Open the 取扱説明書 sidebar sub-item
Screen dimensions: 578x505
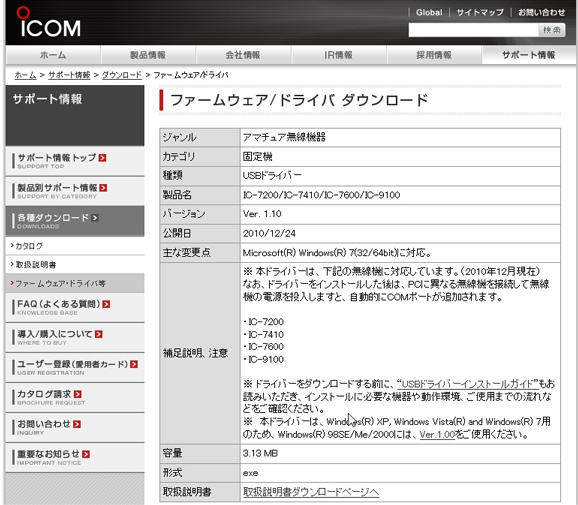[75, 265]
